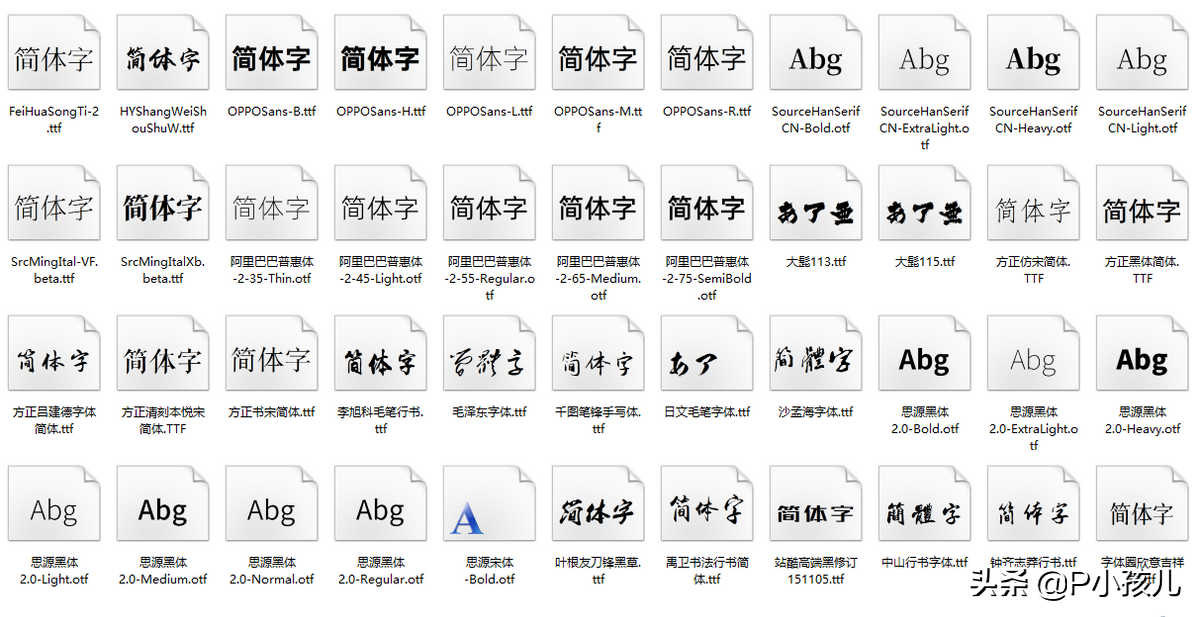
Task: Select the SrcMingItal-VF.beta.ttf icon
Action: [54, 203]
